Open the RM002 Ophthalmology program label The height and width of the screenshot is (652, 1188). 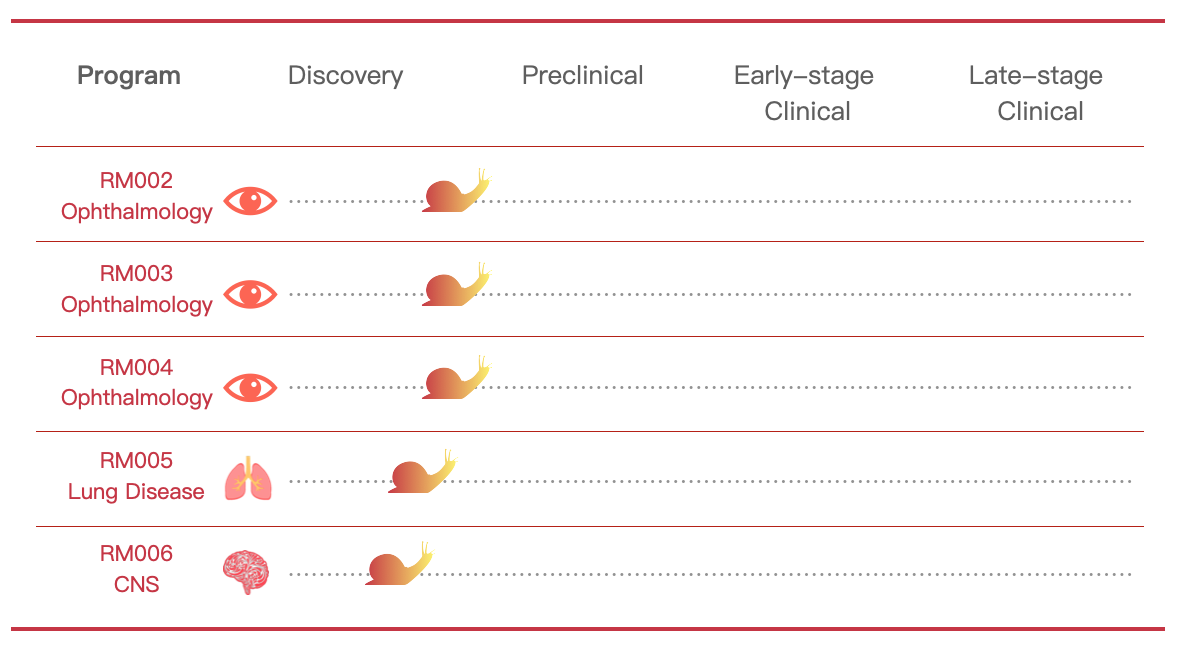(x=136, y=196)
